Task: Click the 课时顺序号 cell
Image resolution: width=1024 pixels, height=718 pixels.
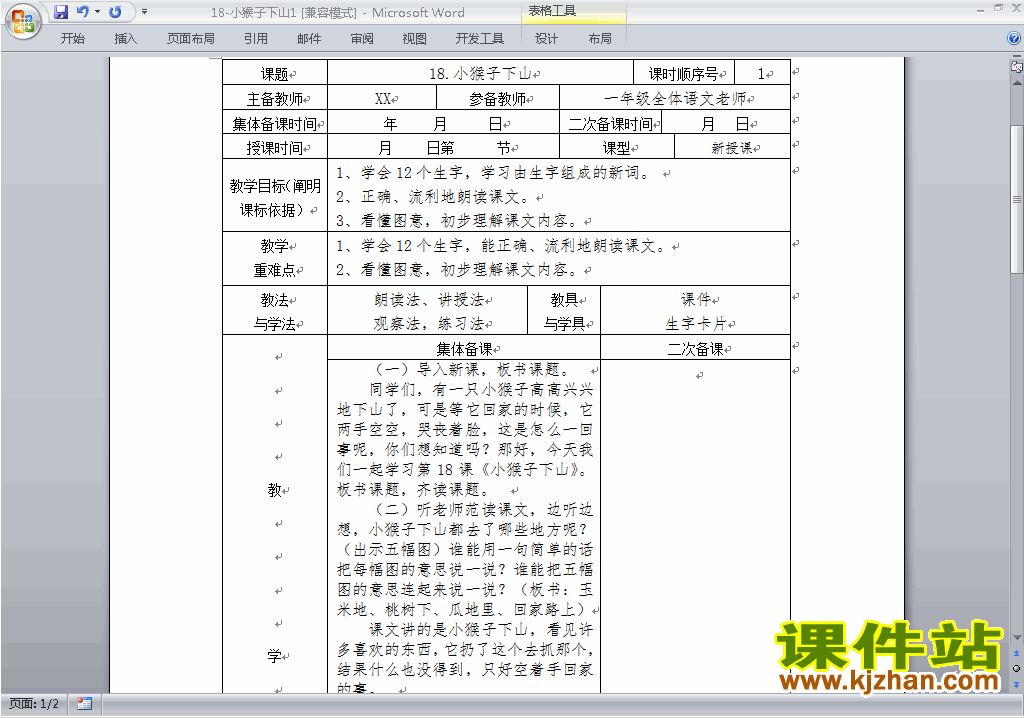Action: pyautogui.click(x=684, y=73)
